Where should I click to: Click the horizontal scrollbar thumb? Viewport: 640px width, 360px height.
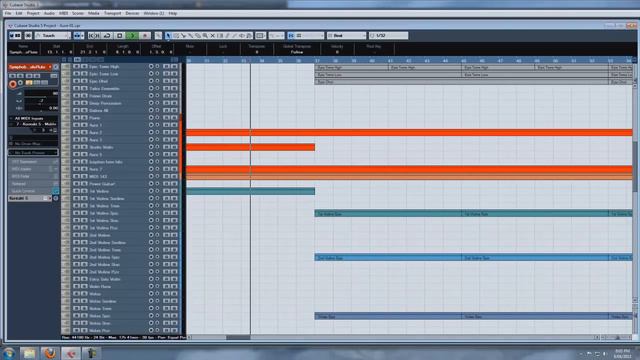(x=238, y=338)
